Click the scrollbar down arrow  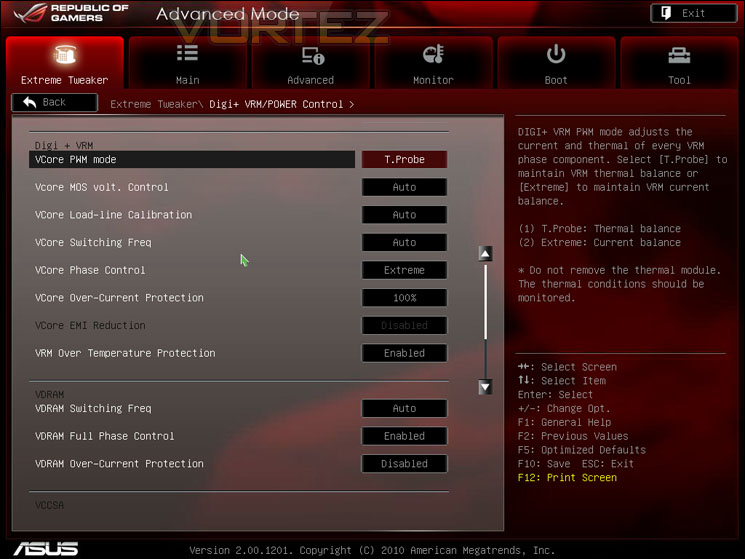485,387
